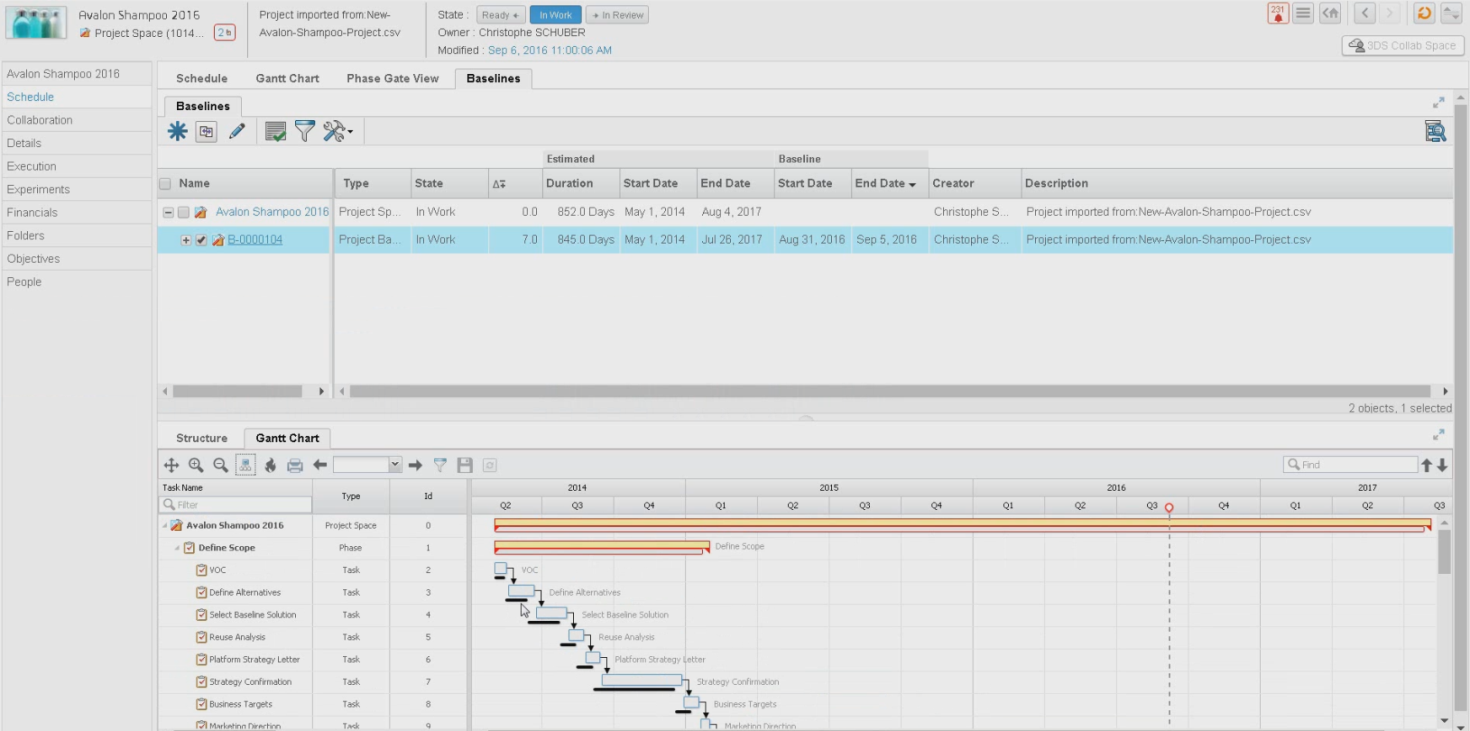
Task: Open the wrench tools menu
Action: pos(337,131)
